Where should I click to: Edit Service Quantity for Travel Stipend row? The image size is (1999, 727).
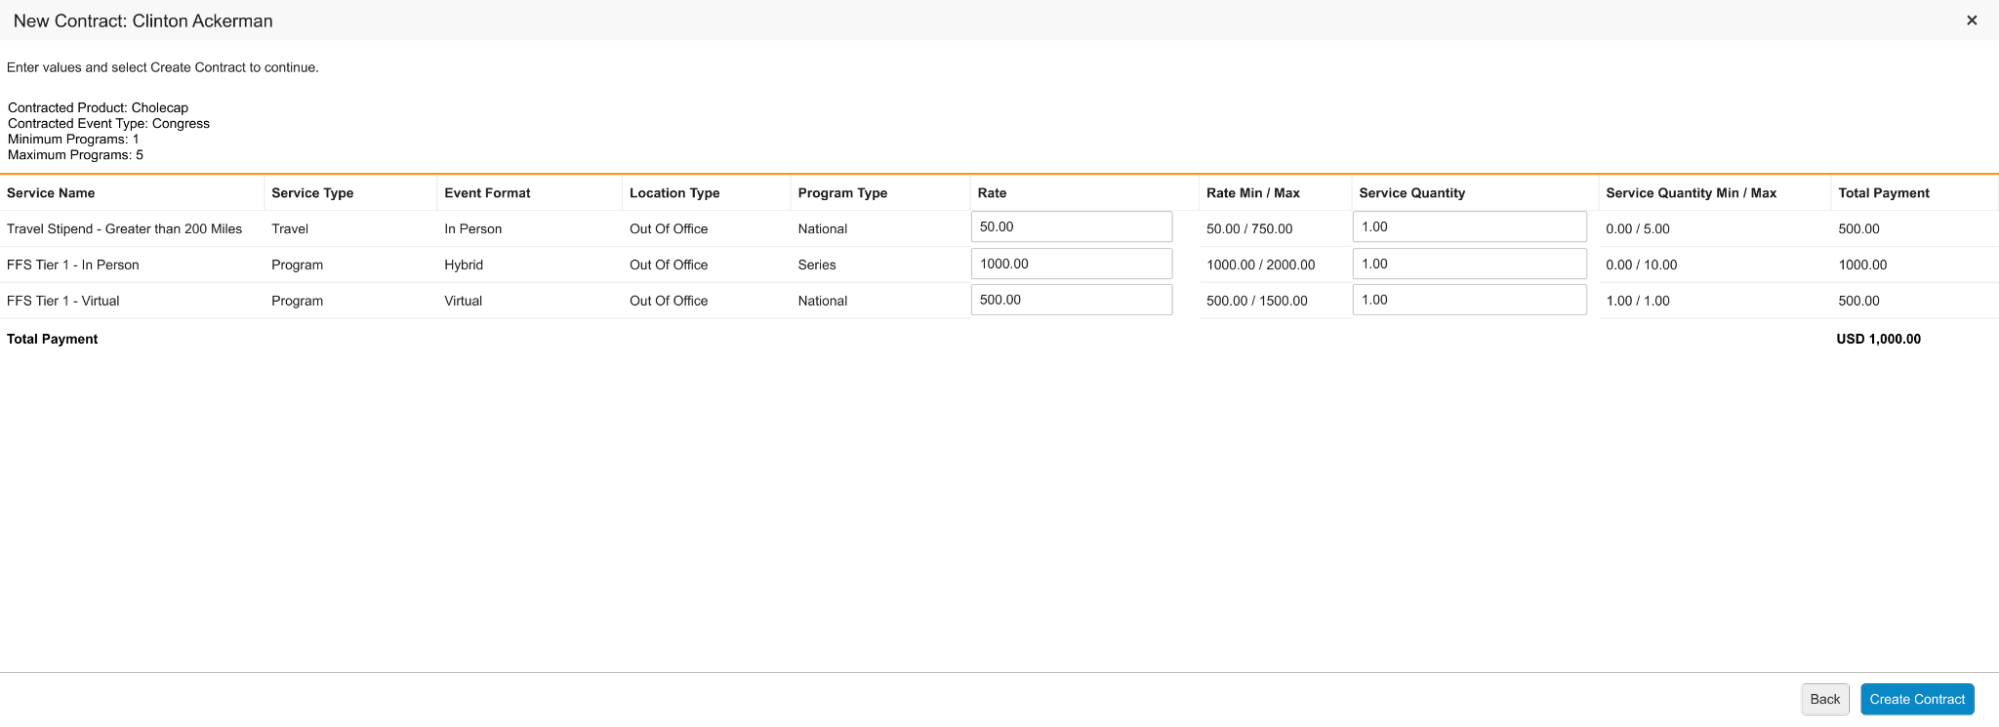coord(1468,227)
